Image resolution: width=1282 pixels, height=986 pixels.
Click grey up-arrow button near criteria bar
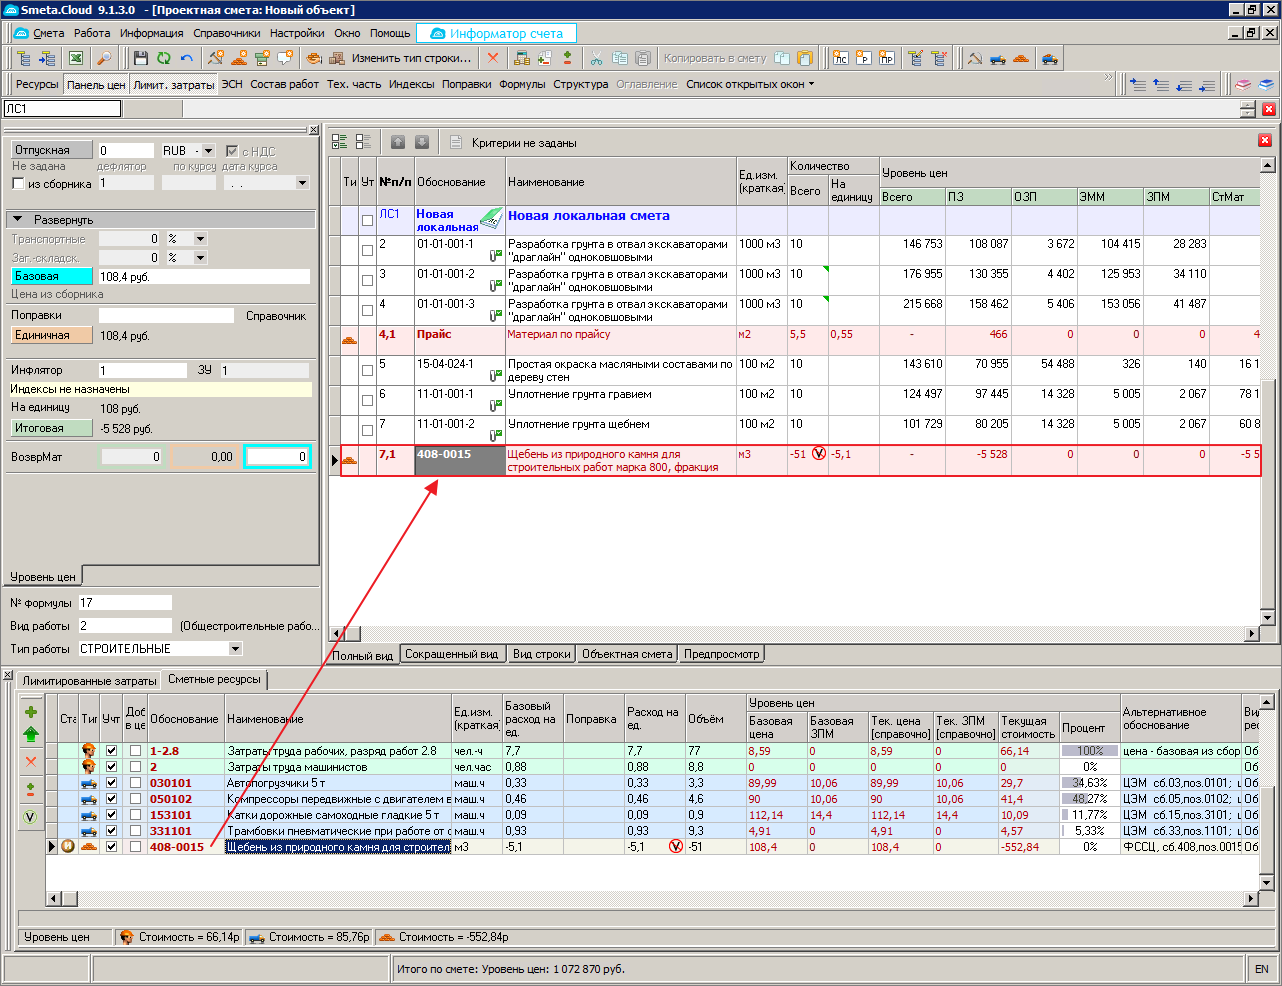coord(398,142)
